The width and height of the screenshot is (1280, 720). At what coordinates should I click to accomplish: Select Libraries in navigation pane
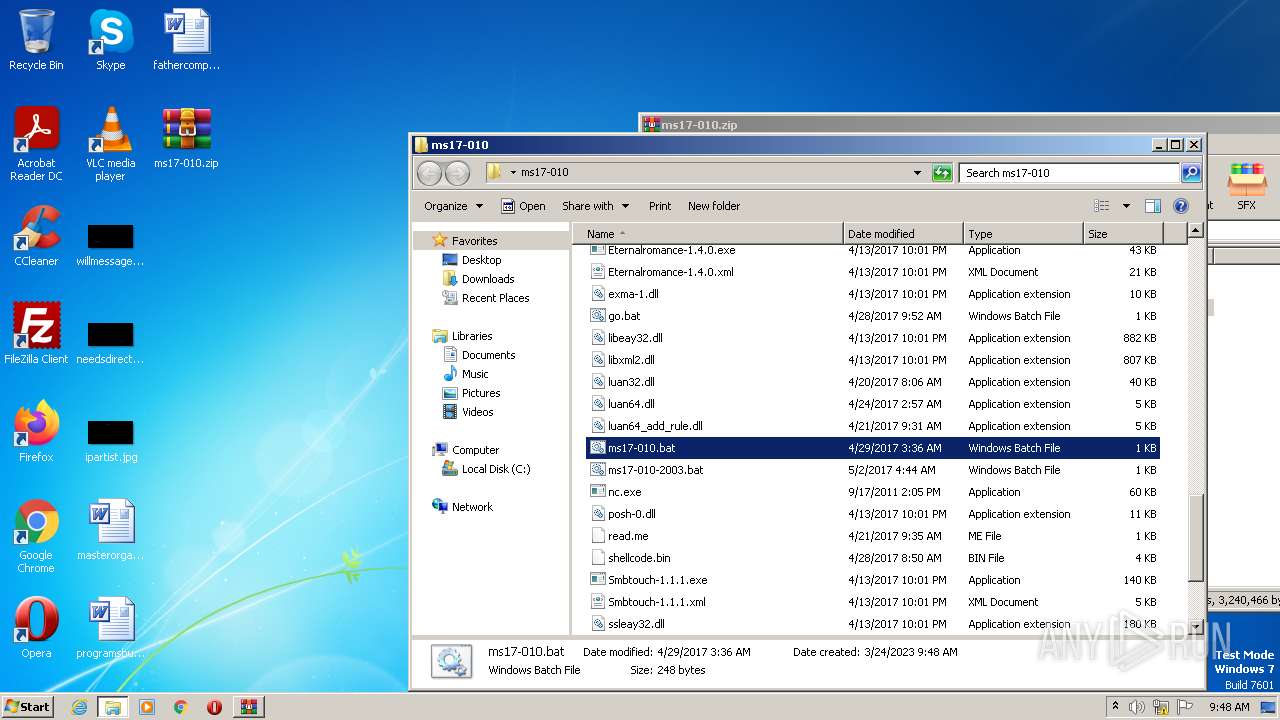(x=471, y=336)
